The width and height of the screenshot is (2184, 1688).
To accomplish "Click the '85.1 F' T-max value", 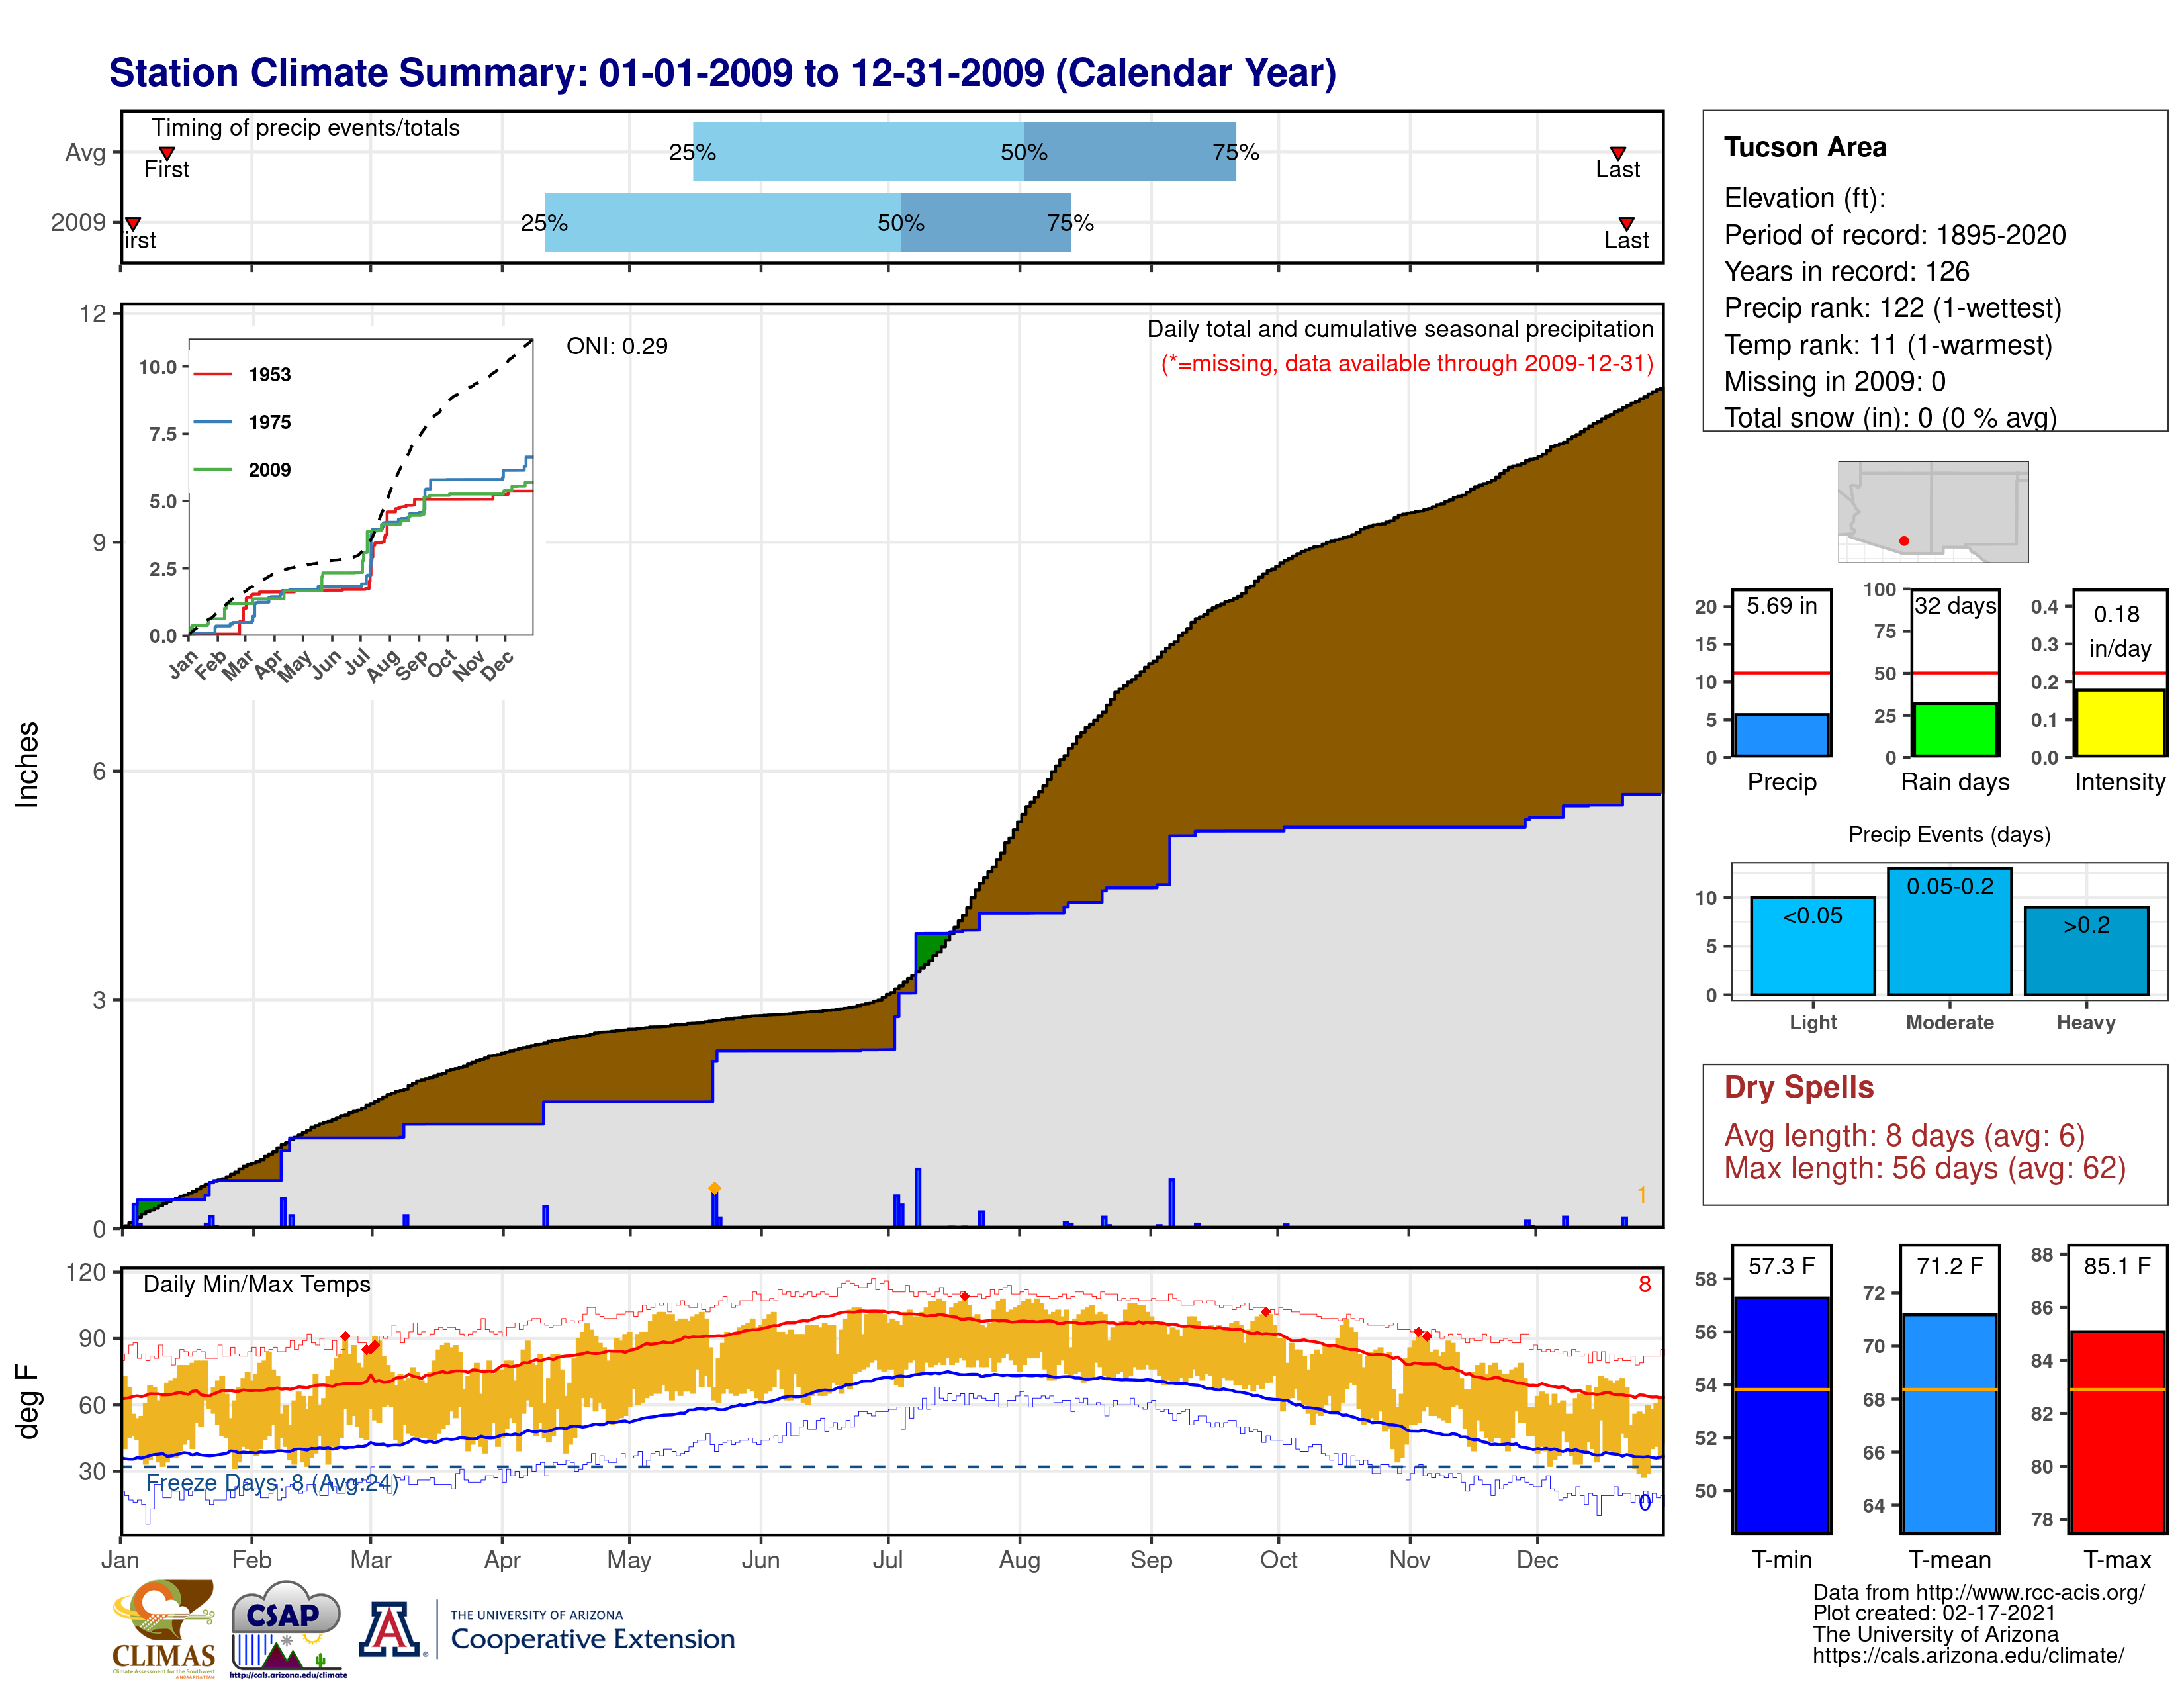I will click(2117, 1266).
